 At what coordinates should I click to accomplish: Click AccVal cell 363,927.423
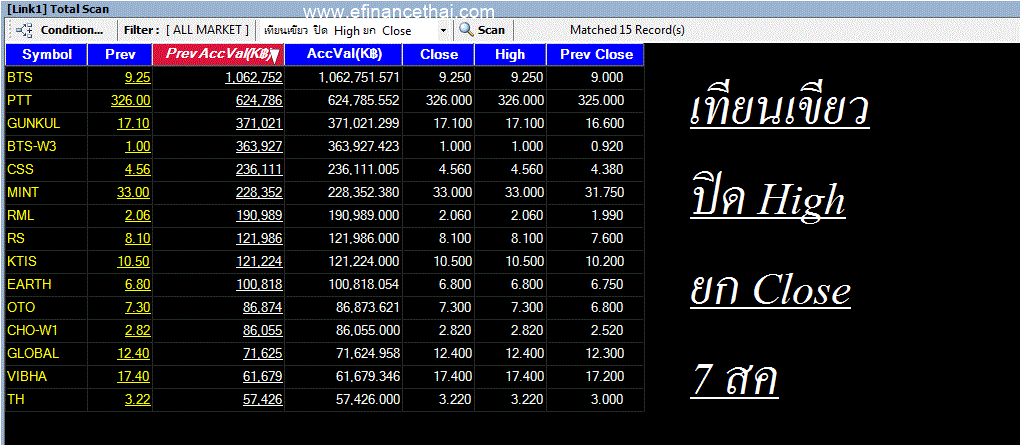point(364,146)
